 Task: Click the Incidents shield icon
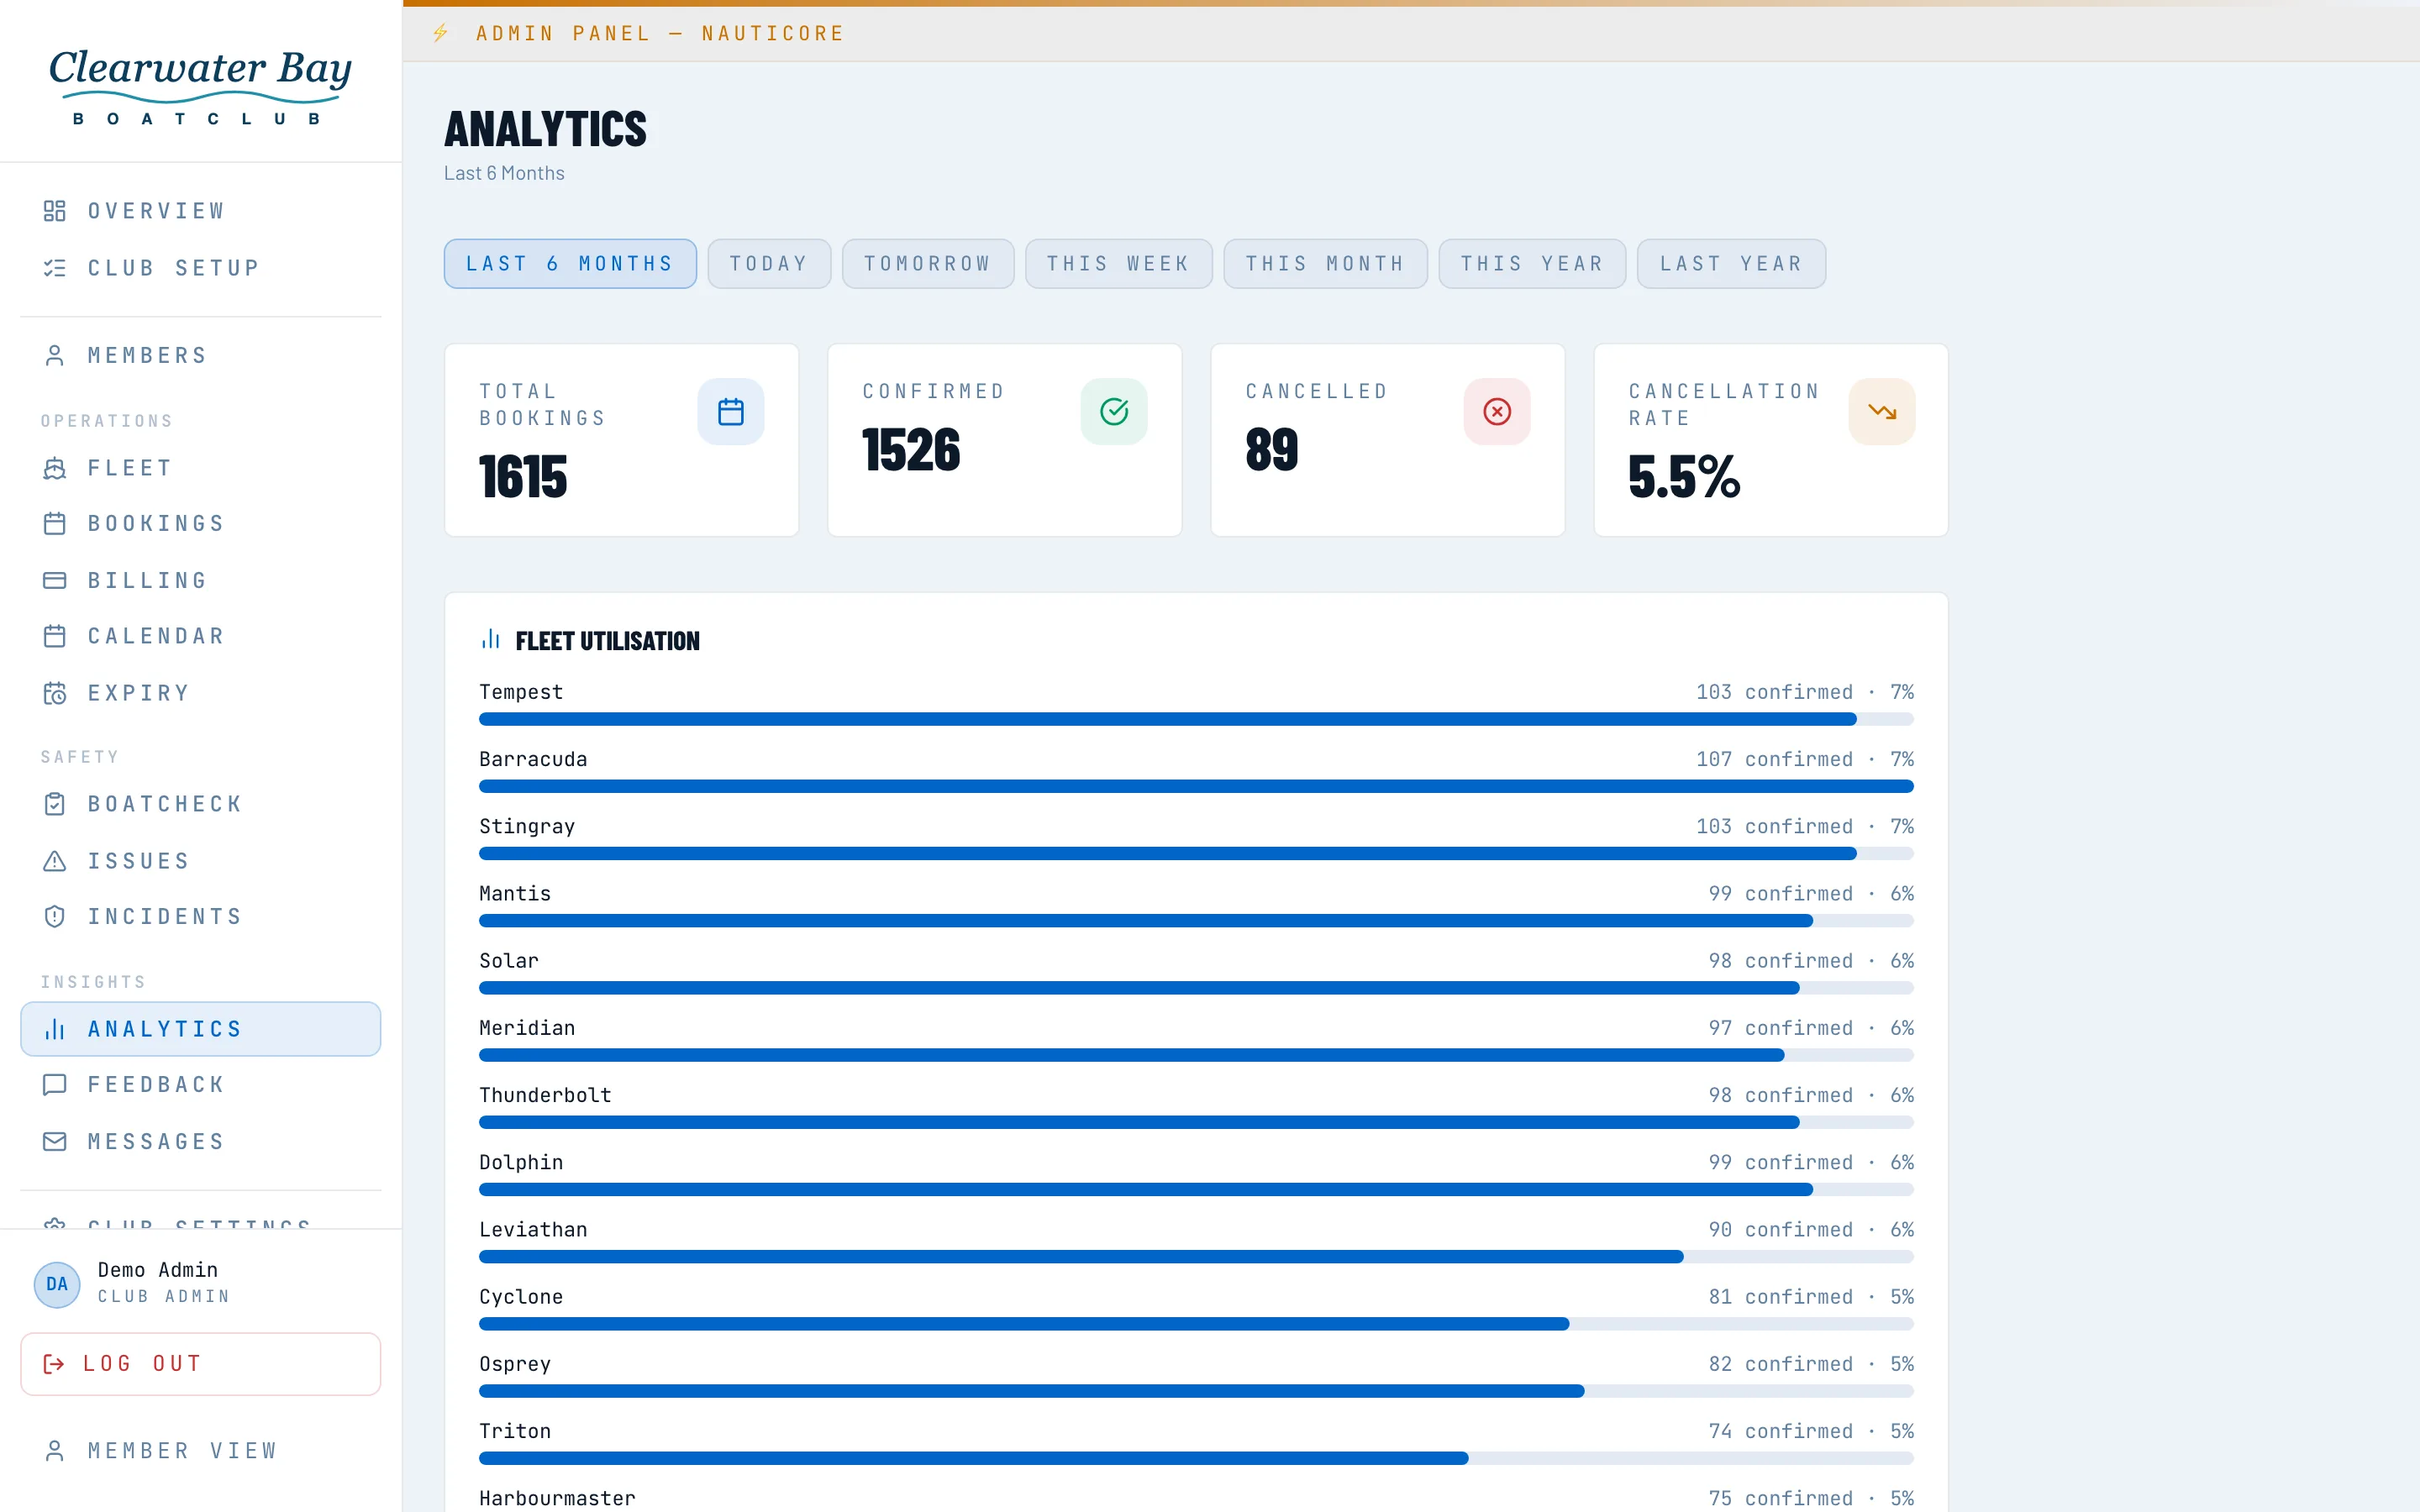click(55, 917)
